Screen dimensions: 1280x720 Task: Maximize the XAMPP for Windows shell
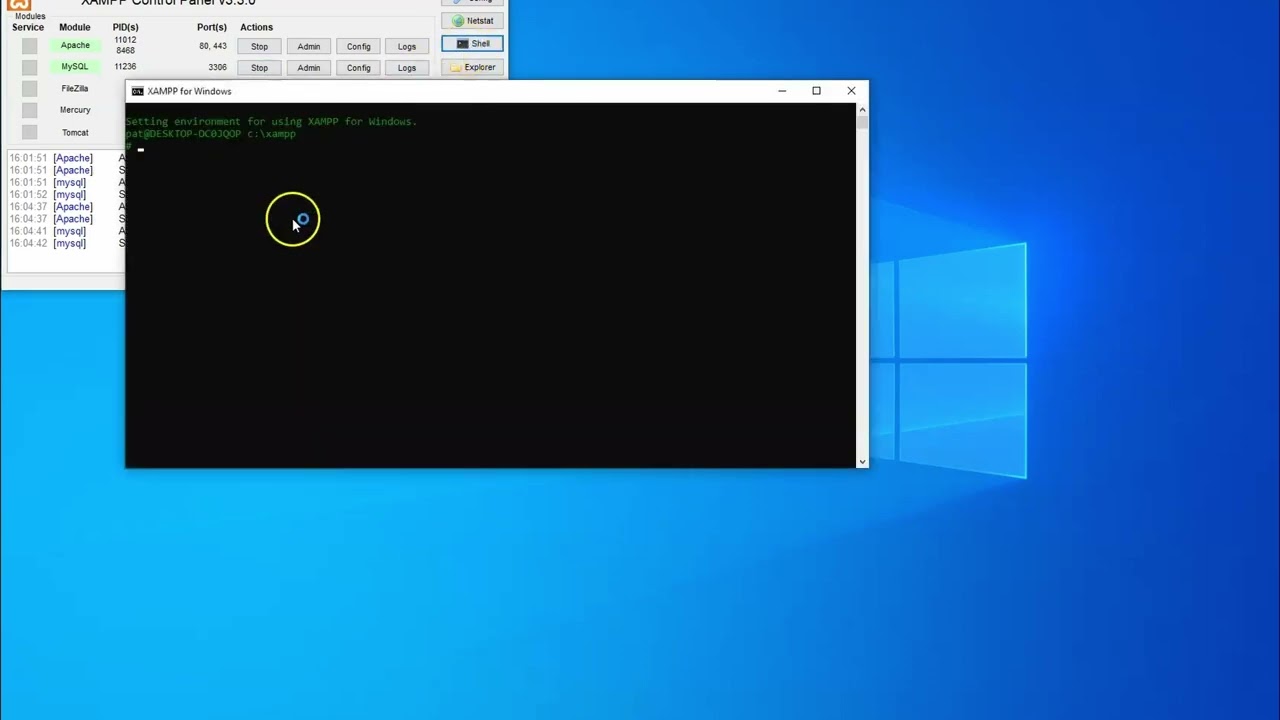816,91
